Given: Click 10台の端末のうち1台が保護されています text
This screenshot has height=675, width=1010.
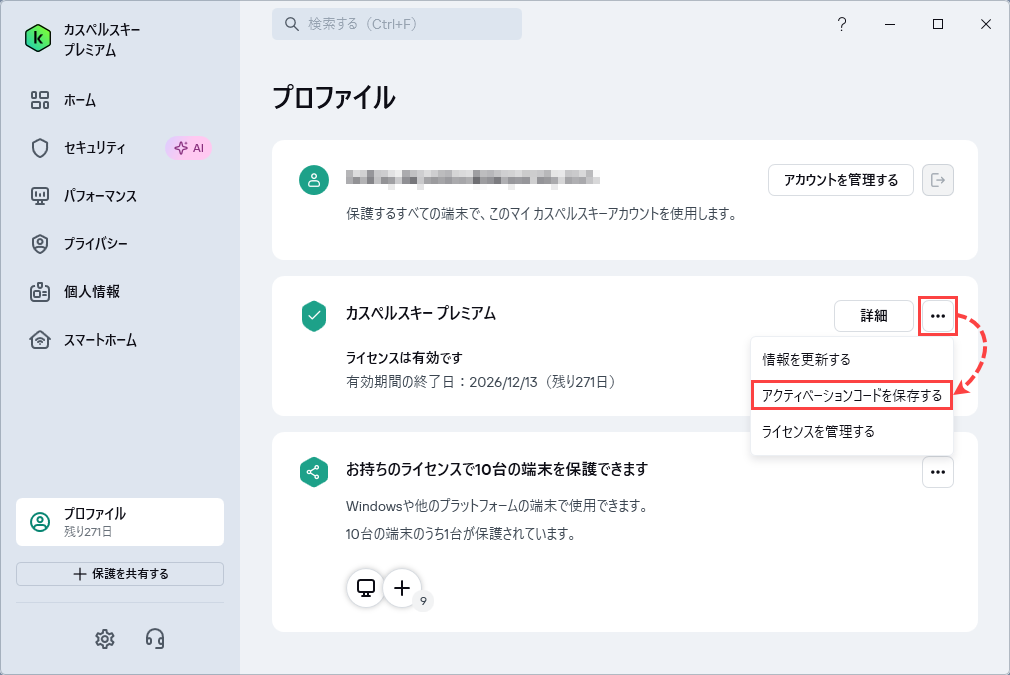Looking at the screenshot, I should tap(461, 534).
